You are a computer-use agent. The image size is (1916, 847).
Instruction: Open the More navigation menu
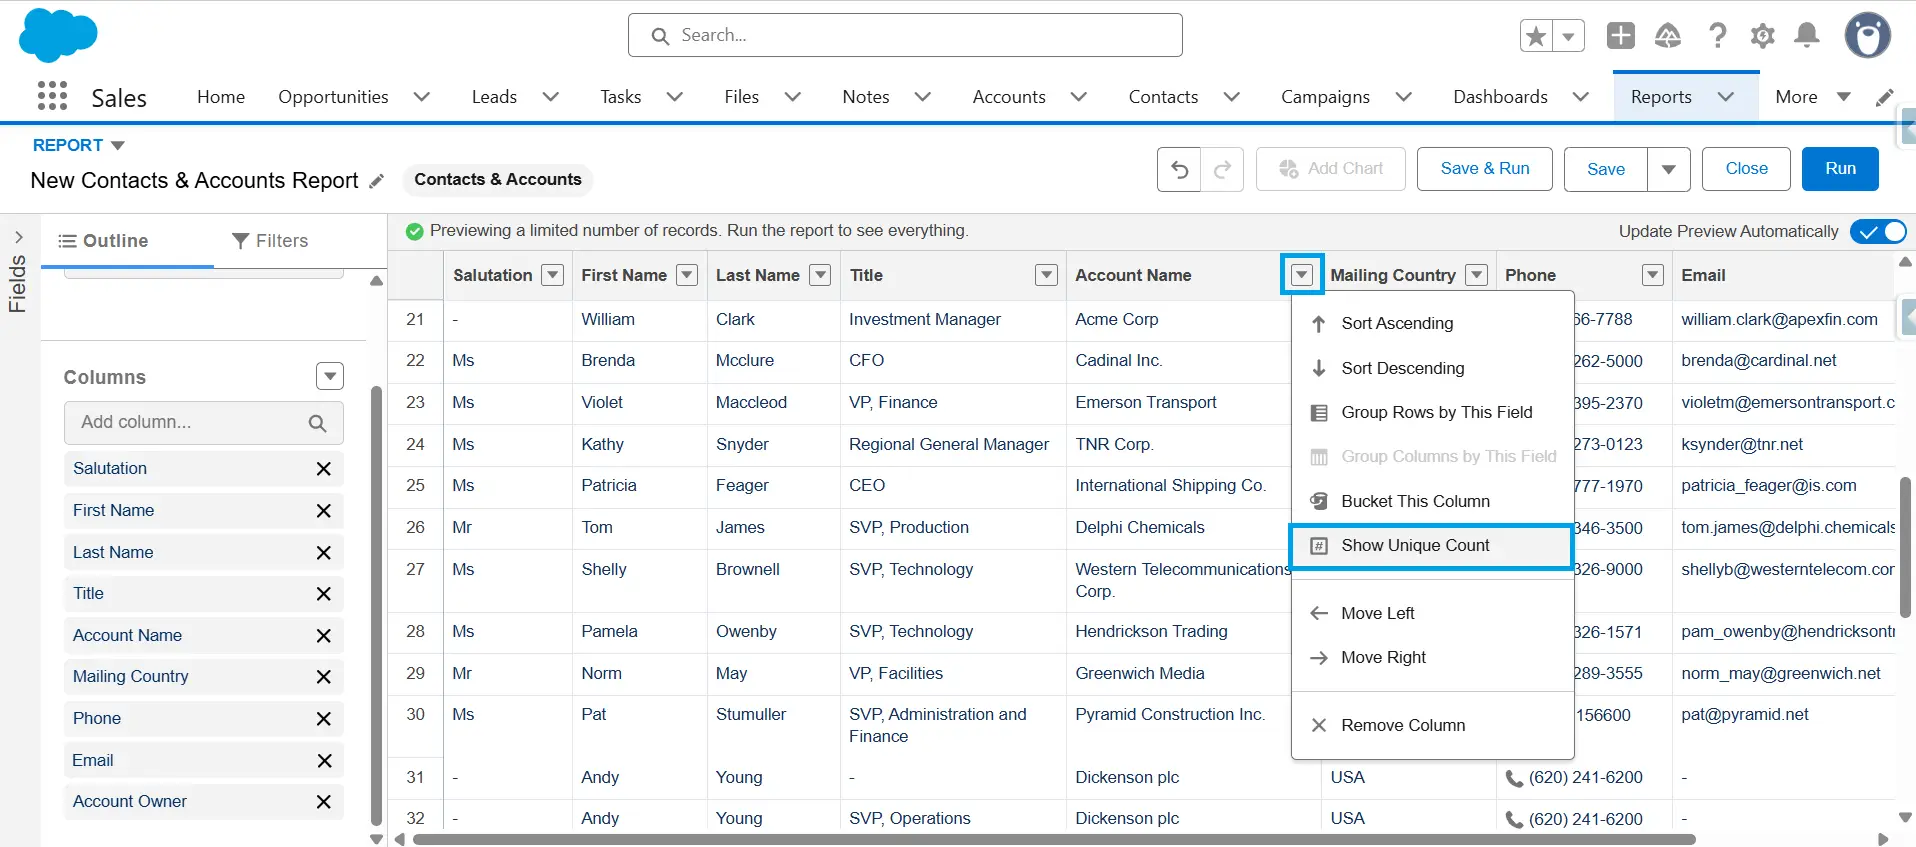[x=1813, y=97]
